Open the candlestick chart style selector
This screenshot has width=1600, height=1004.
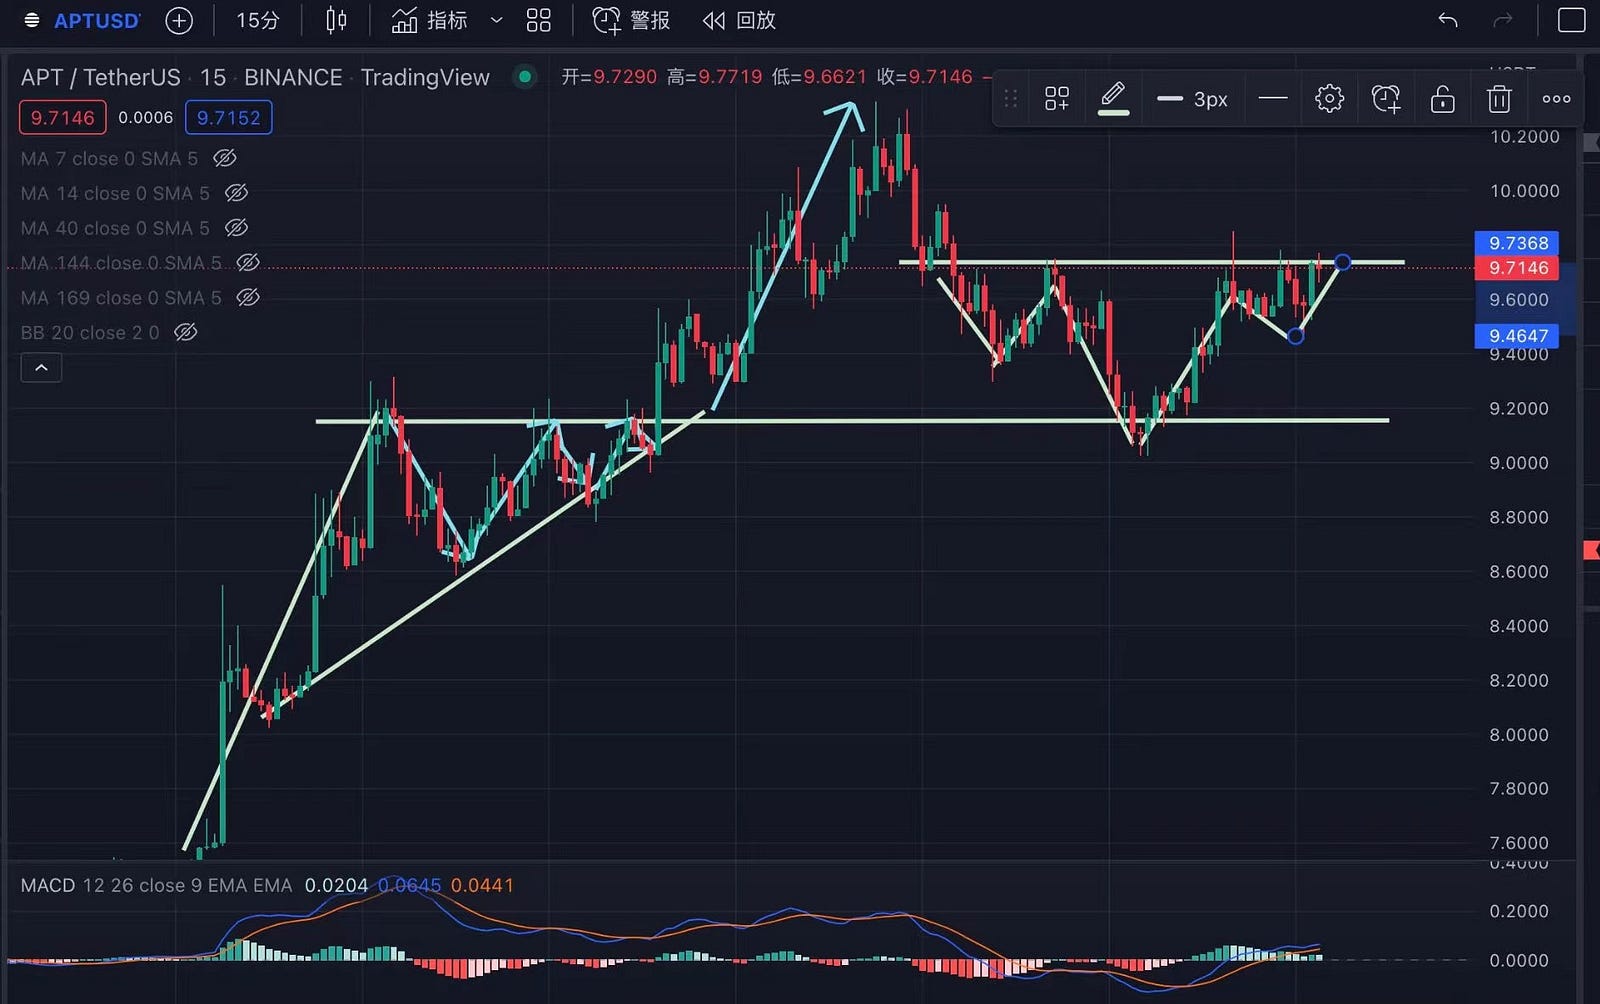pos(336,21)
